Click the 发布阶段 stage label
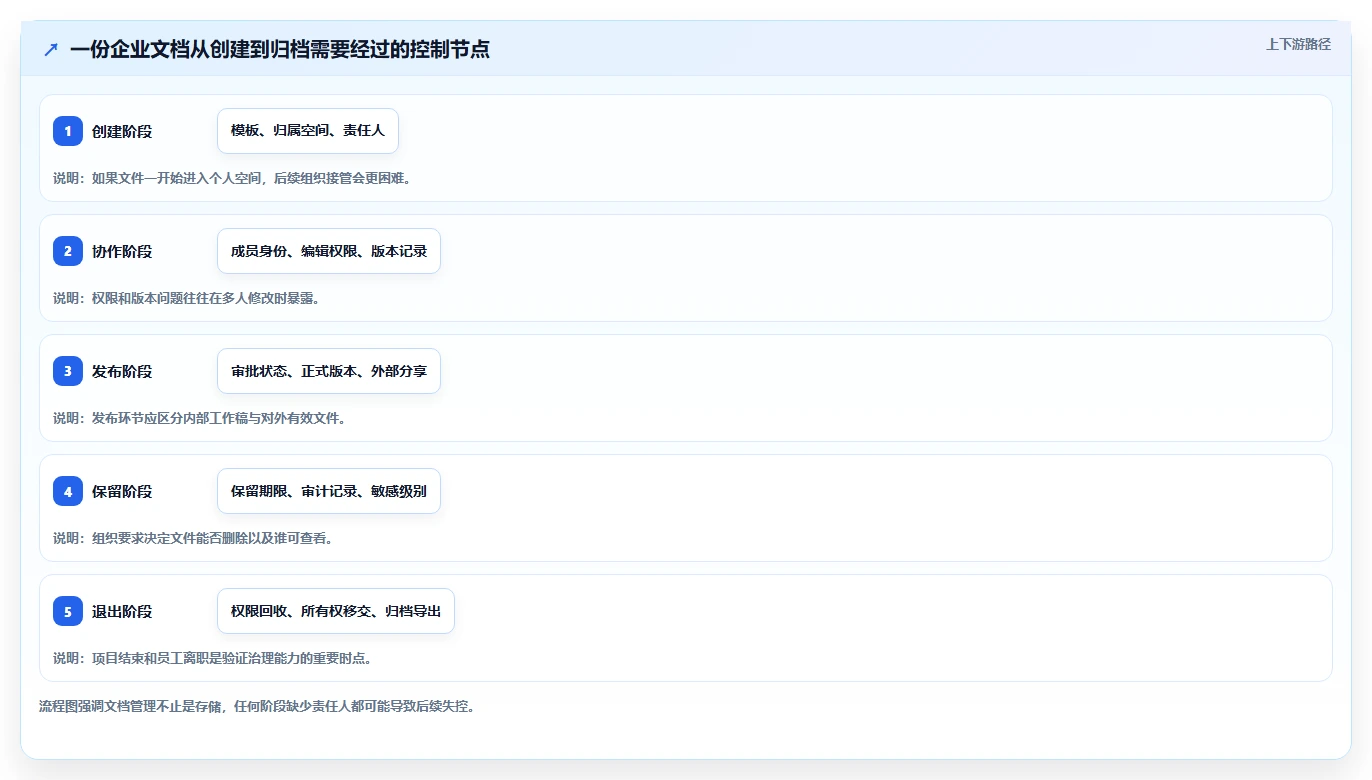1372x780 pixels. pos(122,371)
